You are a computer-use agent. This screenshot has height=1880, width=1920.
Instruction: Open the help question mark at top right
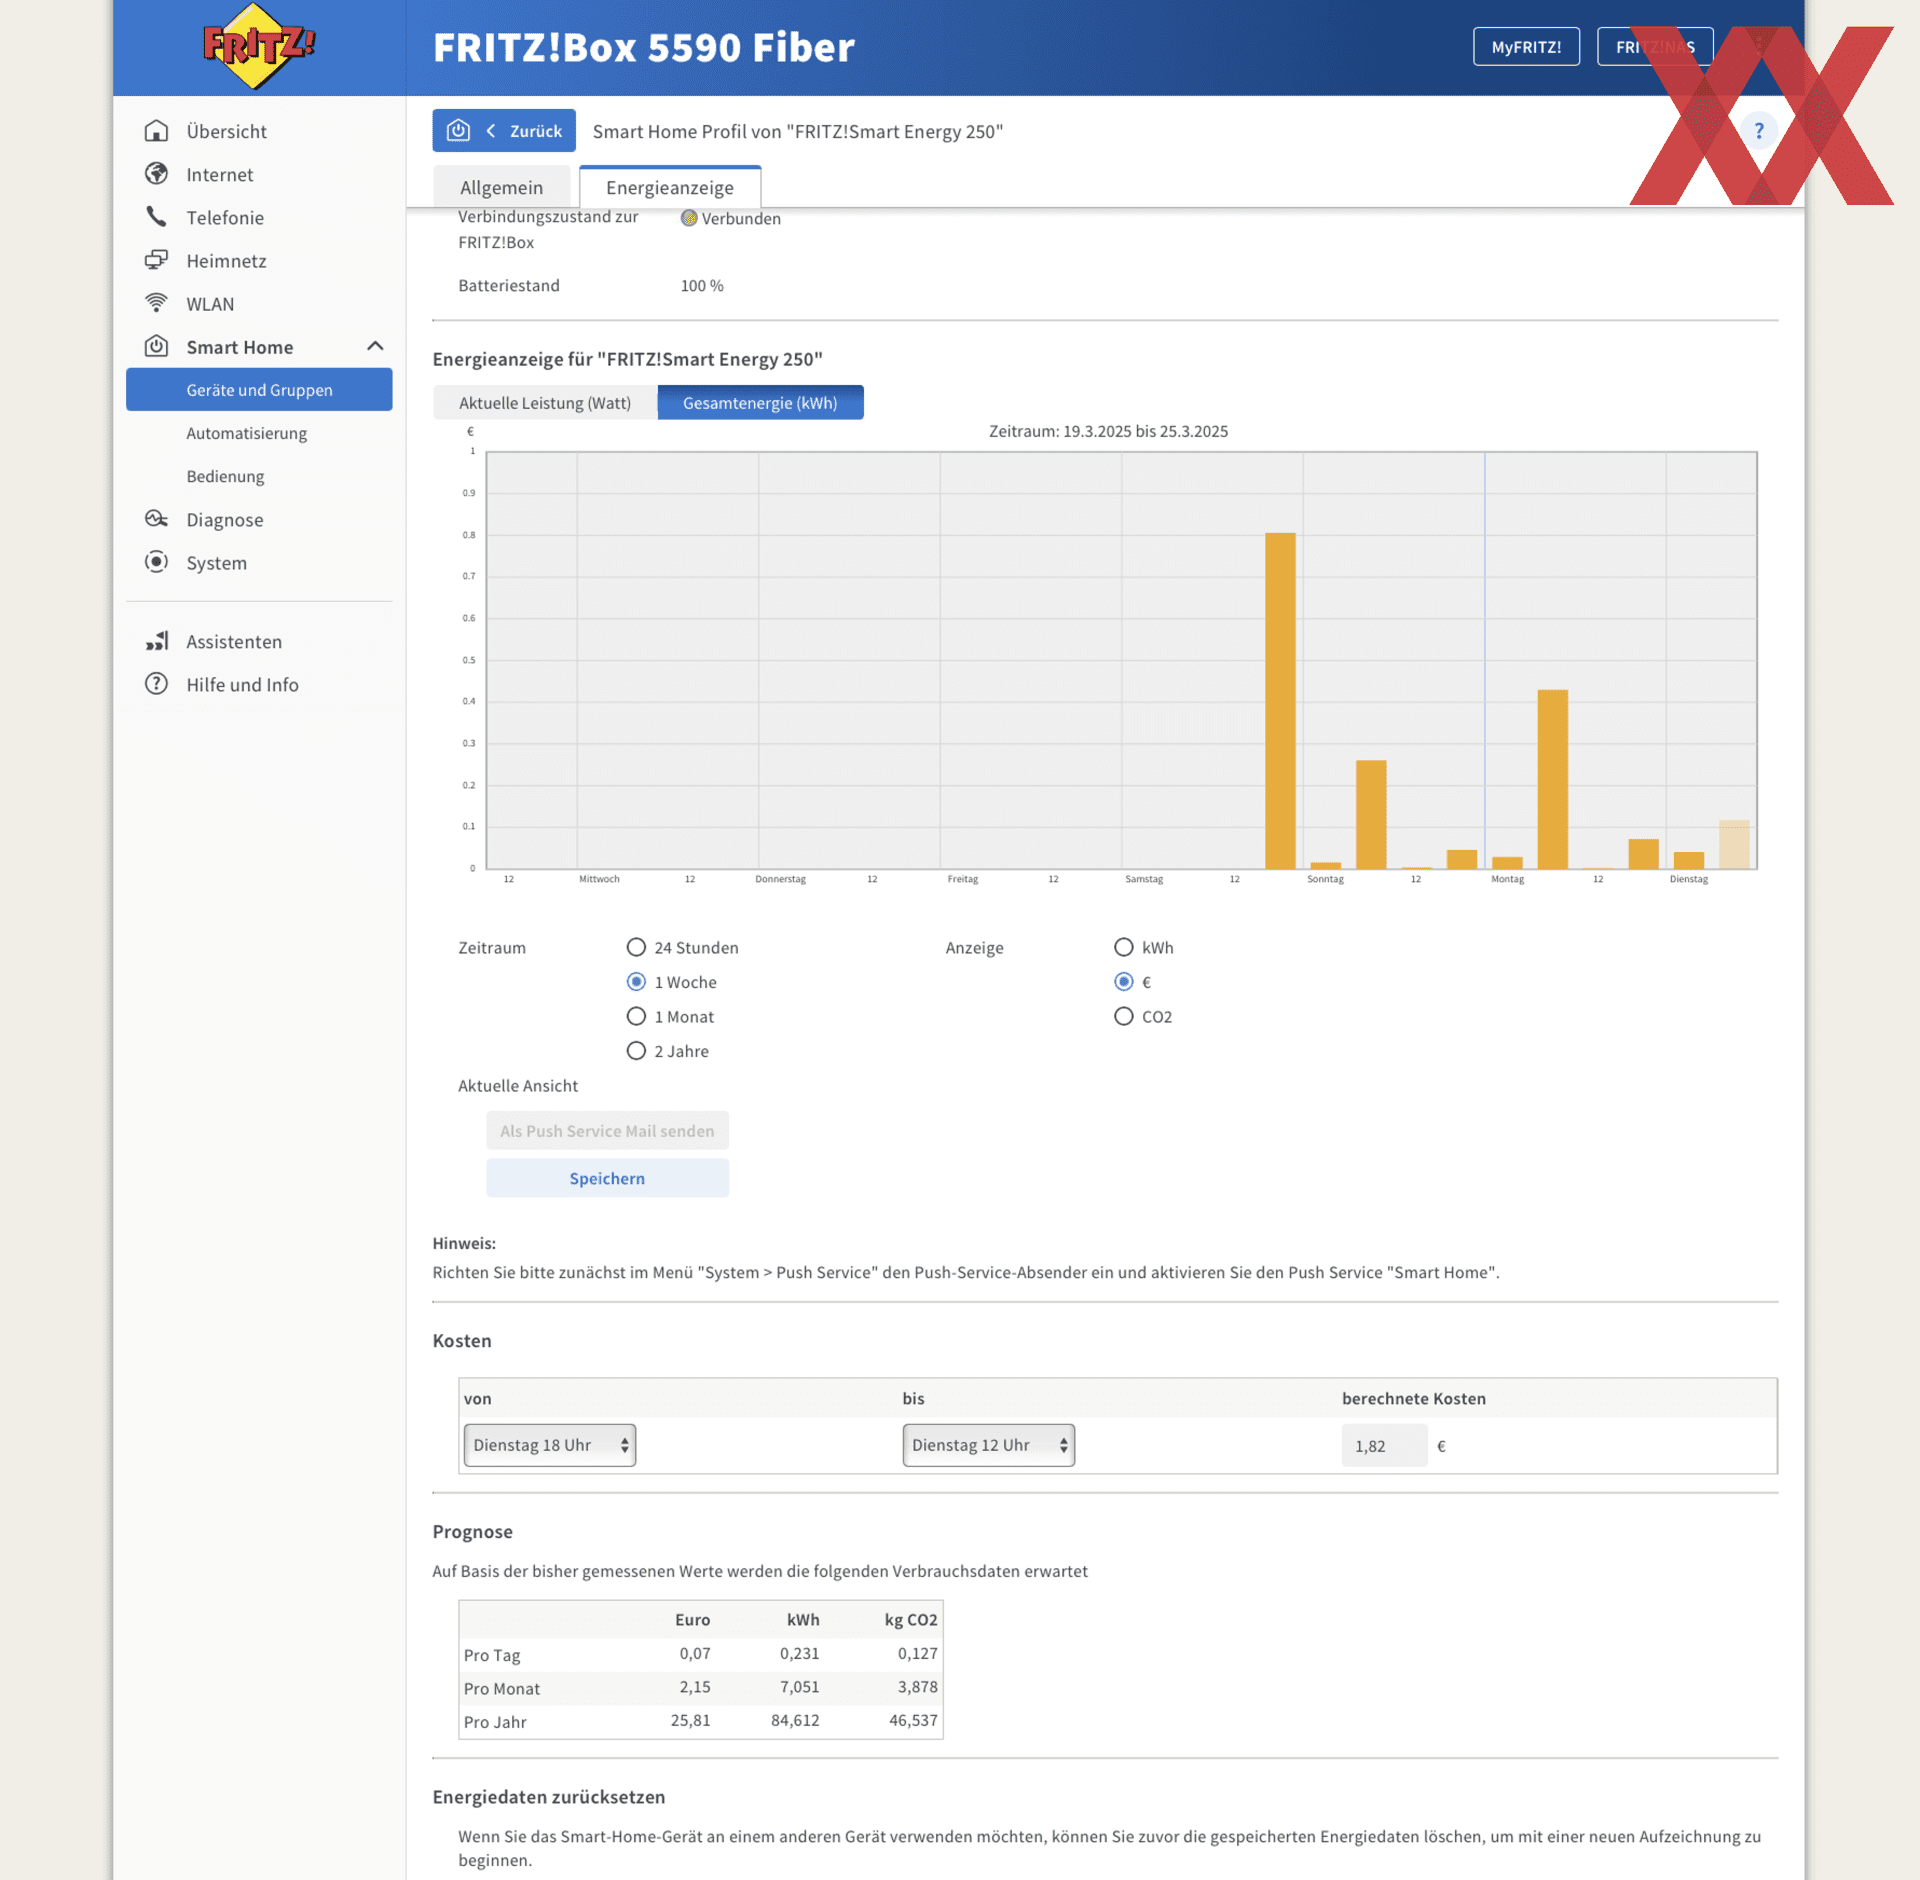point(1759,131)
